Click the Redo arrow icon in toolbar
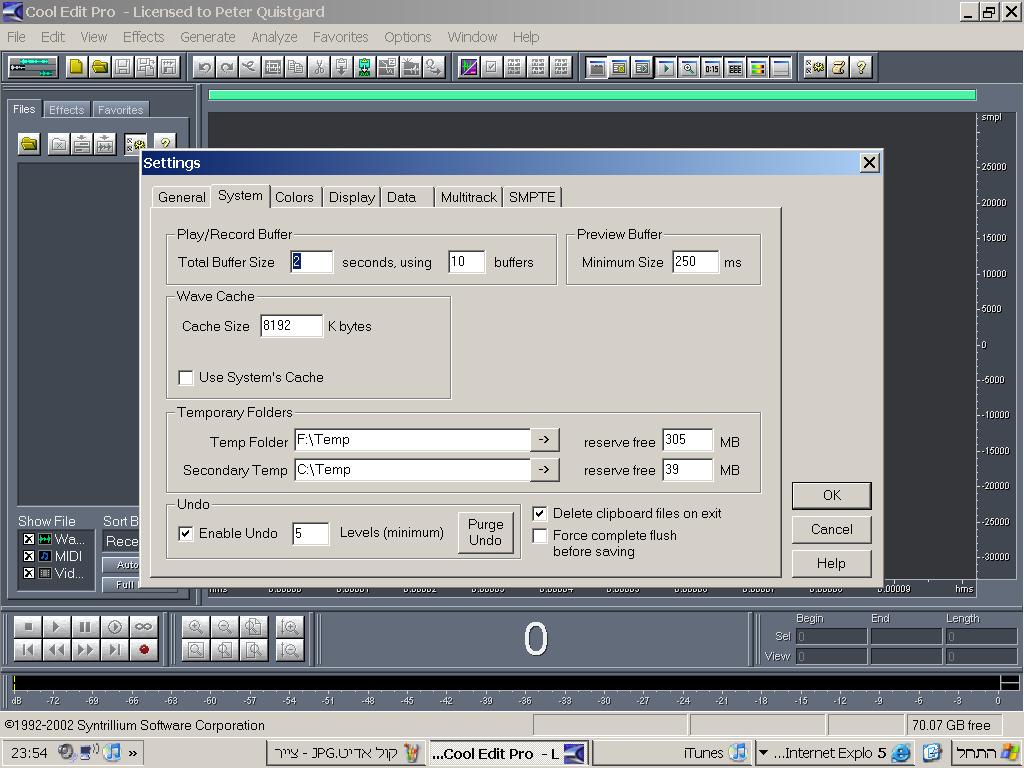This screenshot has width=1024, height=768. click(x=227, y=67)
